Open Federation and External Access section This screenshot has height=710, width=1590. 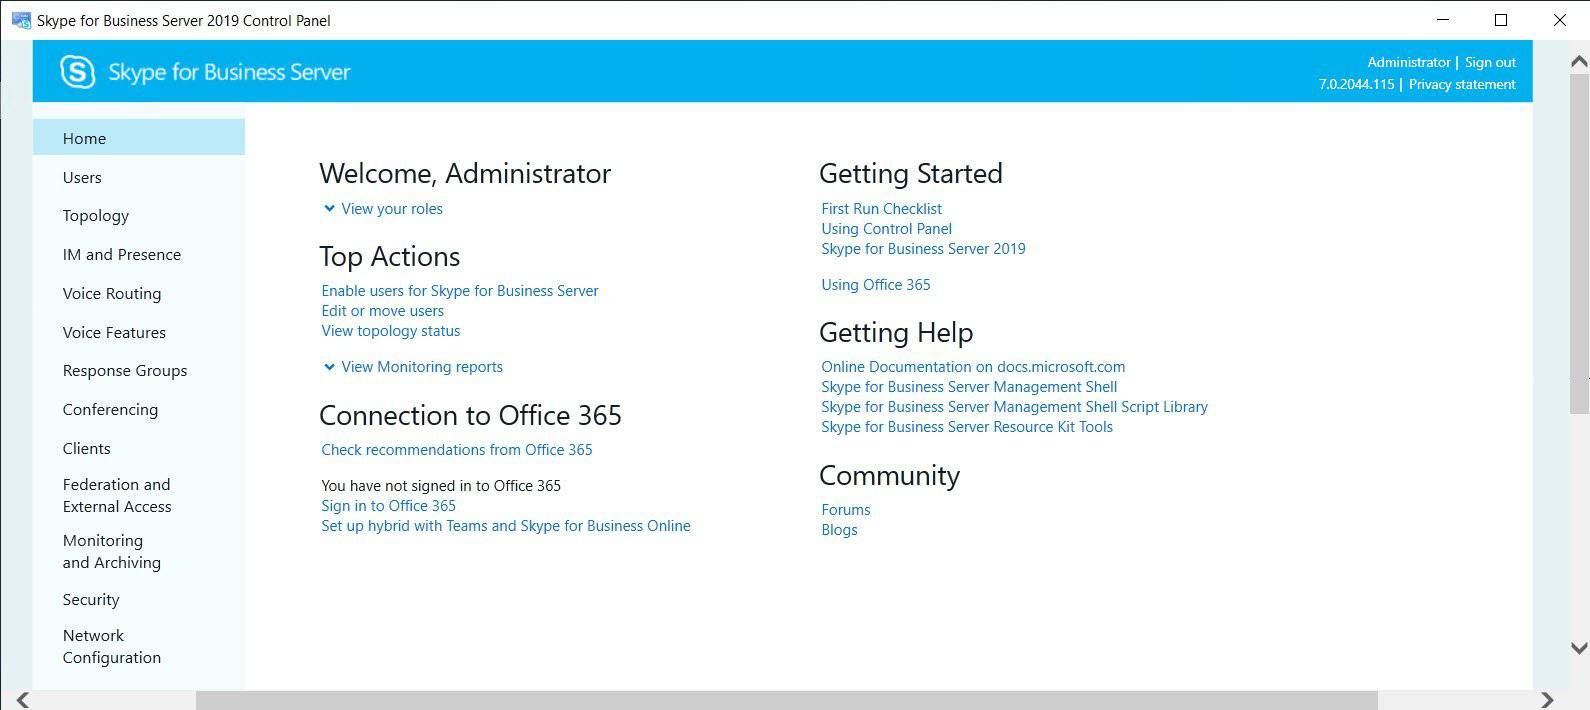click(x=116, y=495)
